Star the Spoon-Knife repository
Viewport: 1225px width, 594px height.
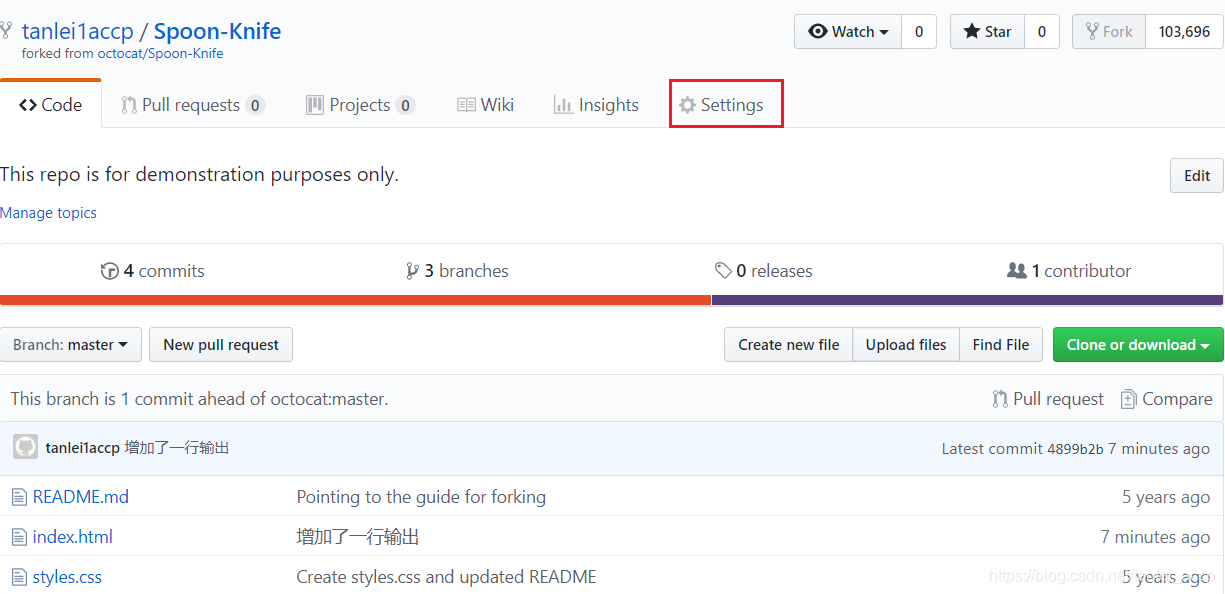coord(987,32)
